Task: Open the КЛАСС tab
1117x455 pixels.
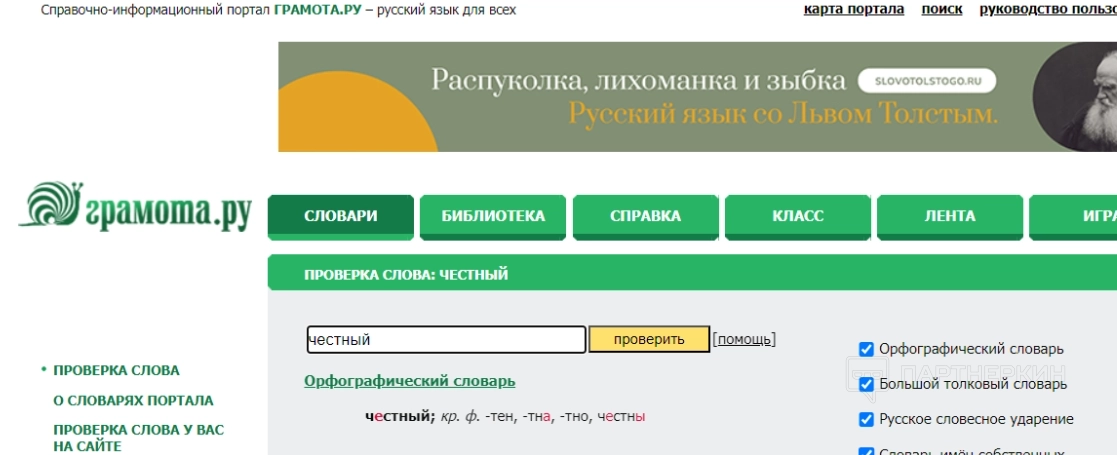Action: [798, 216]
